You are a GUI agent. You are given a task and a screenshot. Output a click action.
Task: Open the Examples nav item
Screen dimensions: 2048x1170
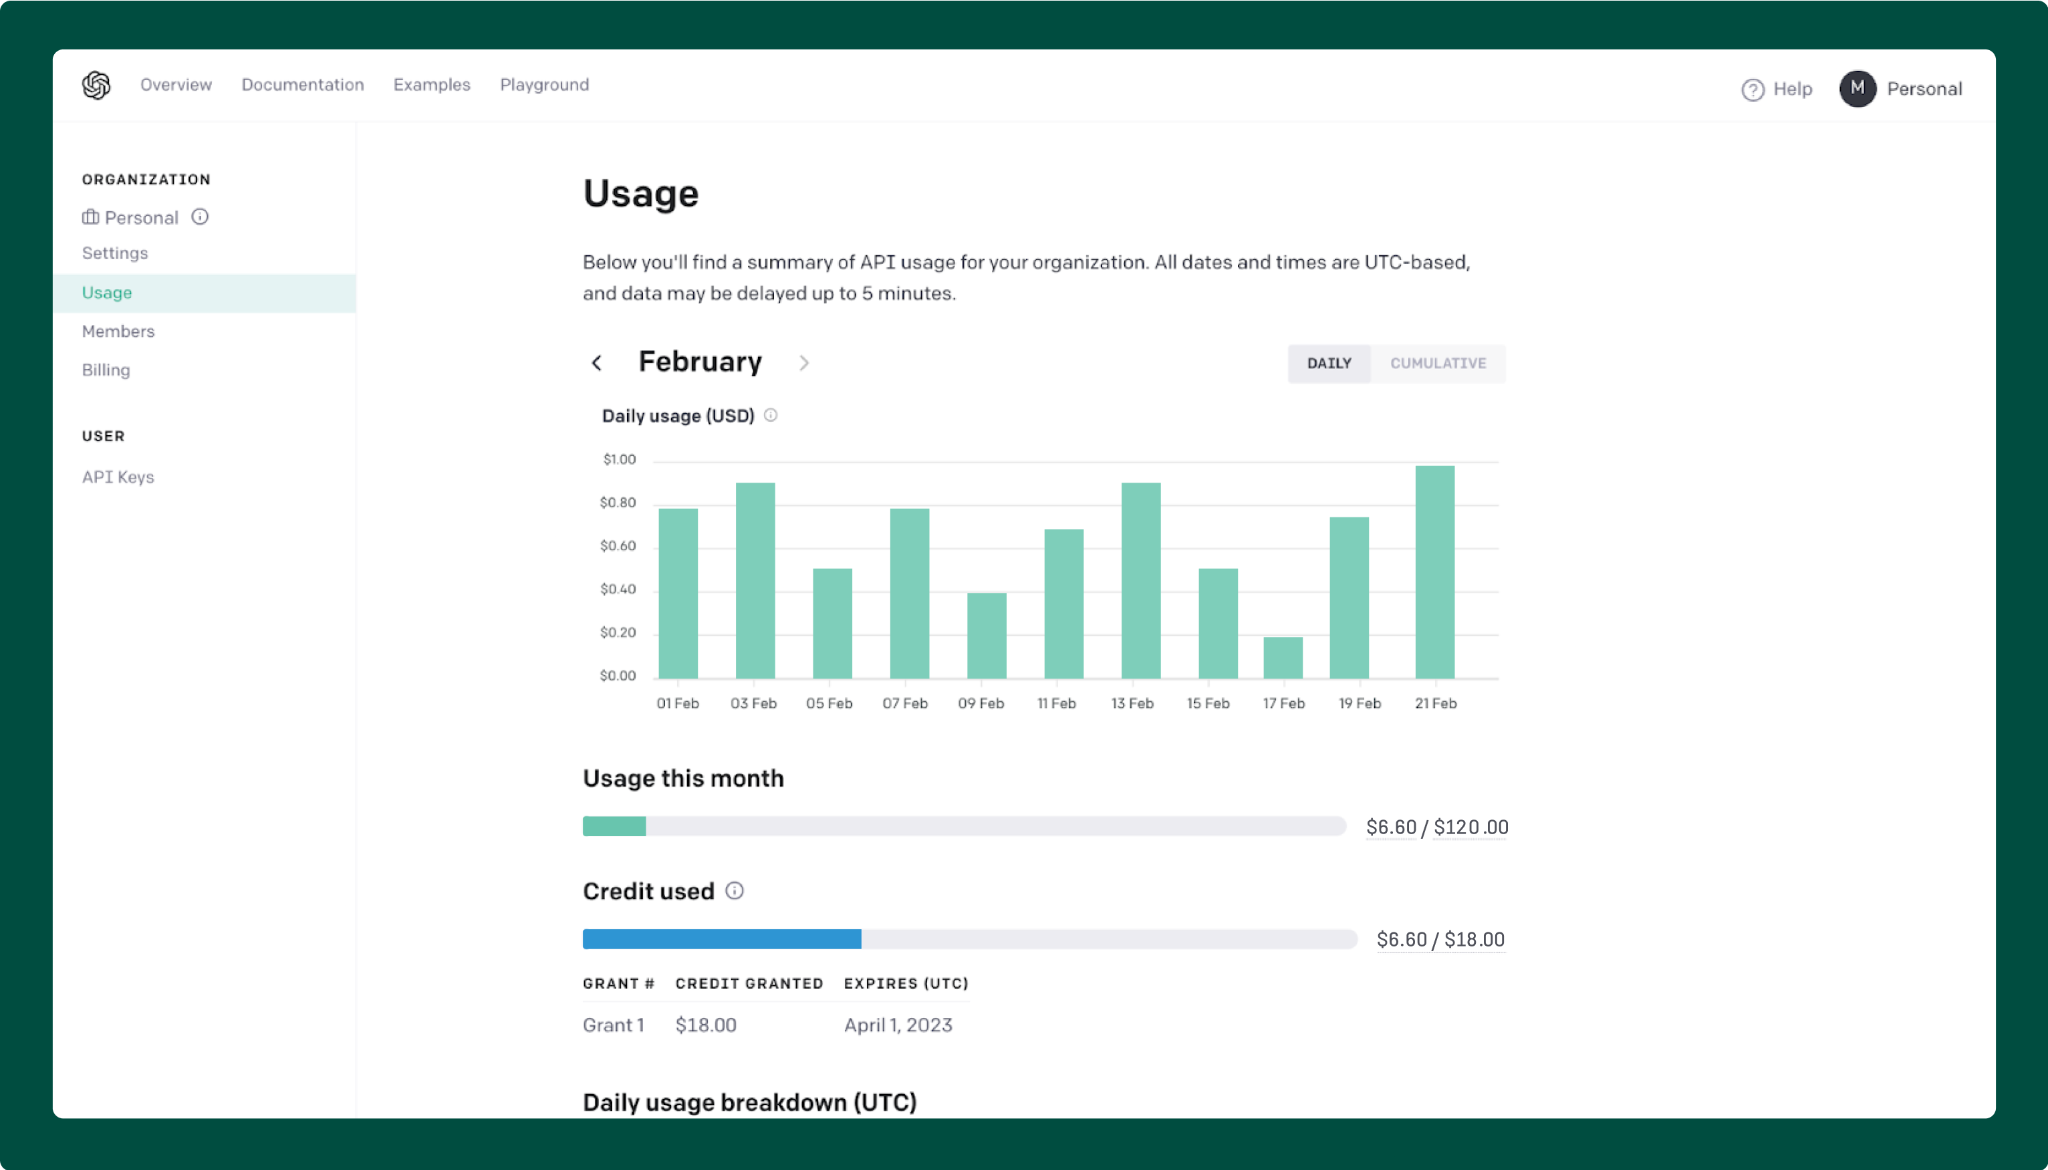pos(432,85)
